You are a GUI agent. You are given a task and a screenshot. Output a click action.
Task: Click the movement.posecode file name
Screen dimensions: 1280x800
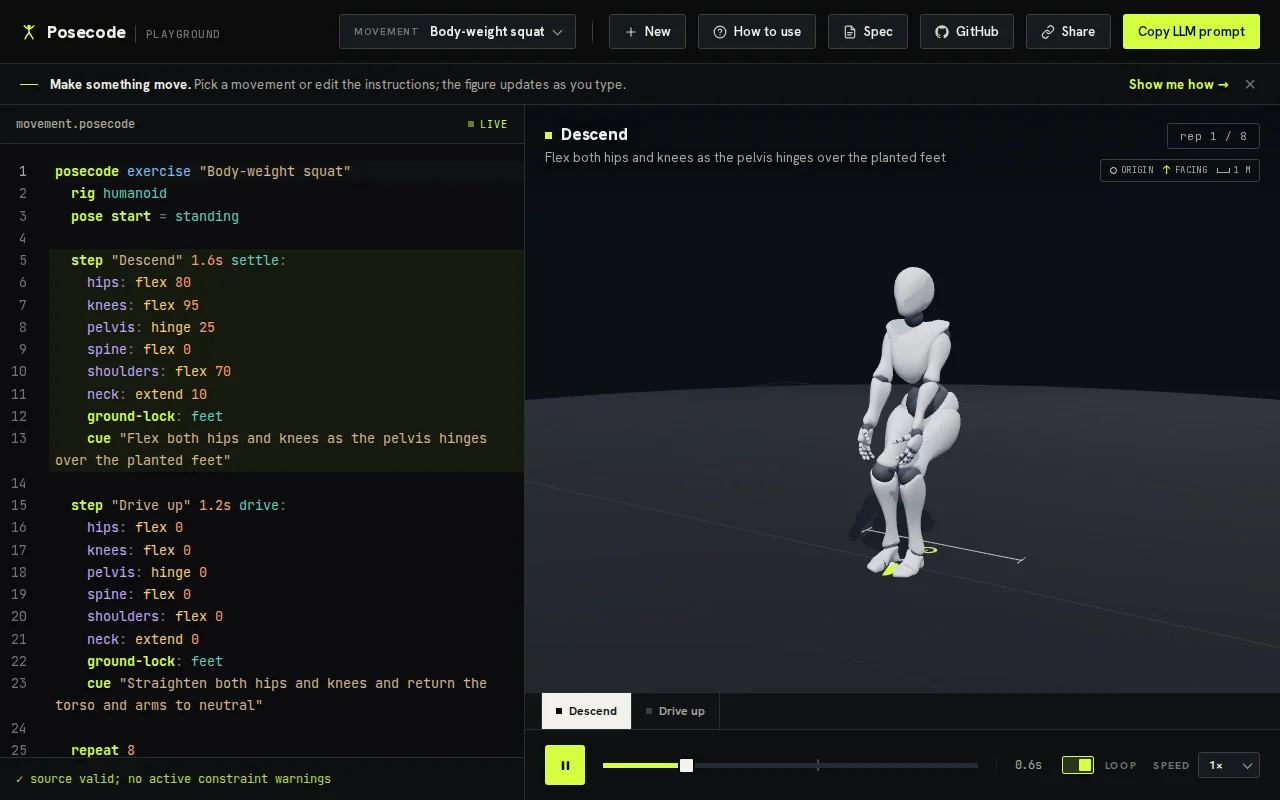click(75, 124)
